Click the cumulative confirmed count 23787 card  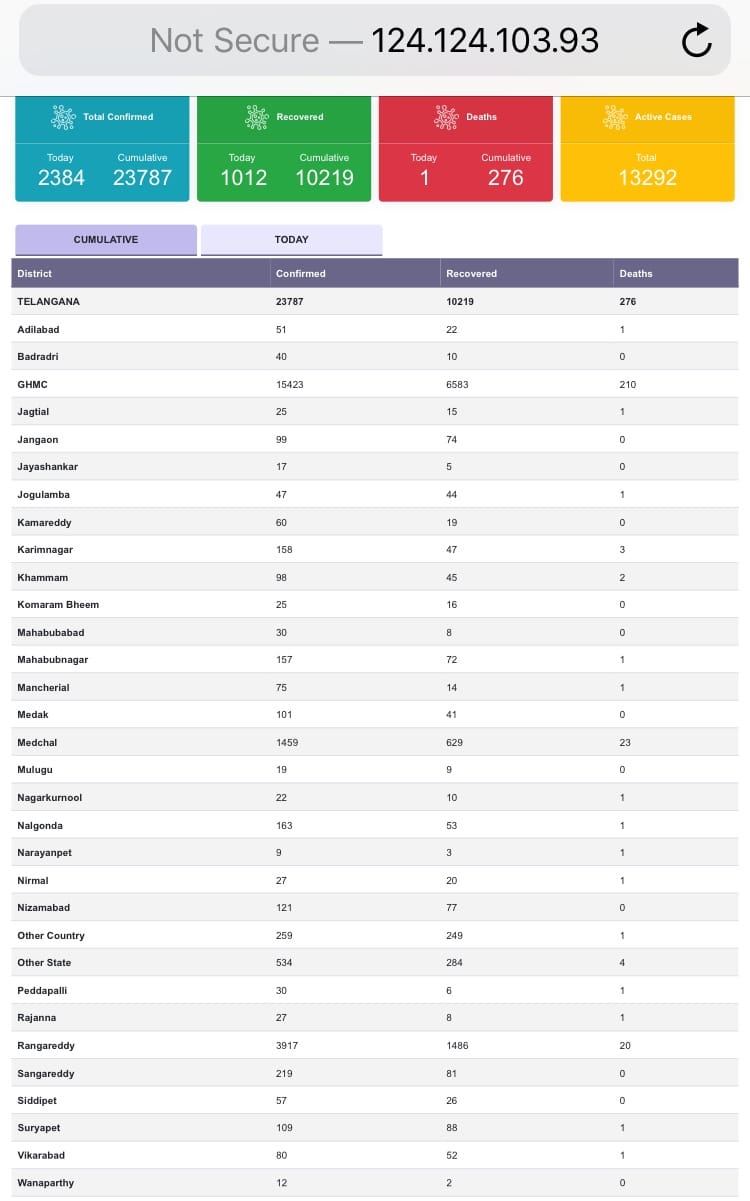click(142, 178)
